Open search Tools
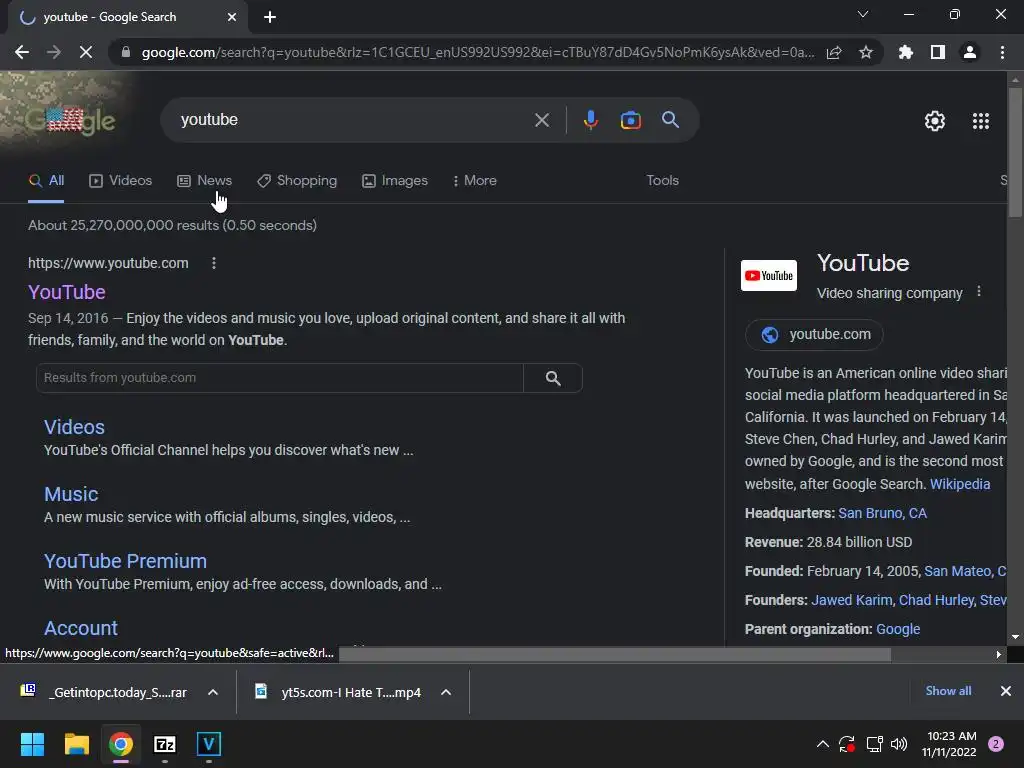This screenshot has height=768, width=1024. (x=662, y=181)
